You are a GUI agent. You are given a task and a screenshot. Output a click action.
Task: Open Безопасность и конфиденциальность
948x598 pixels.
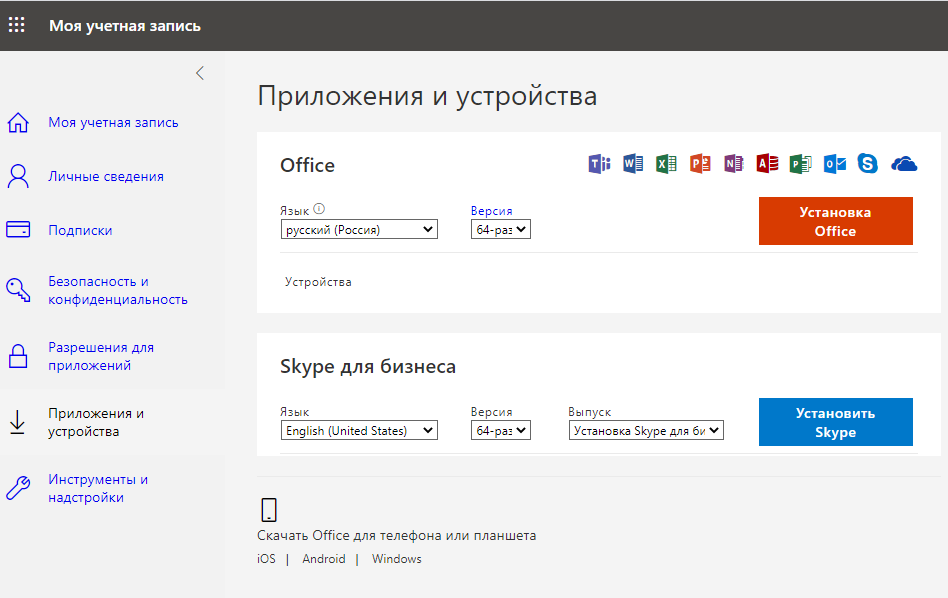coord(118,290)
